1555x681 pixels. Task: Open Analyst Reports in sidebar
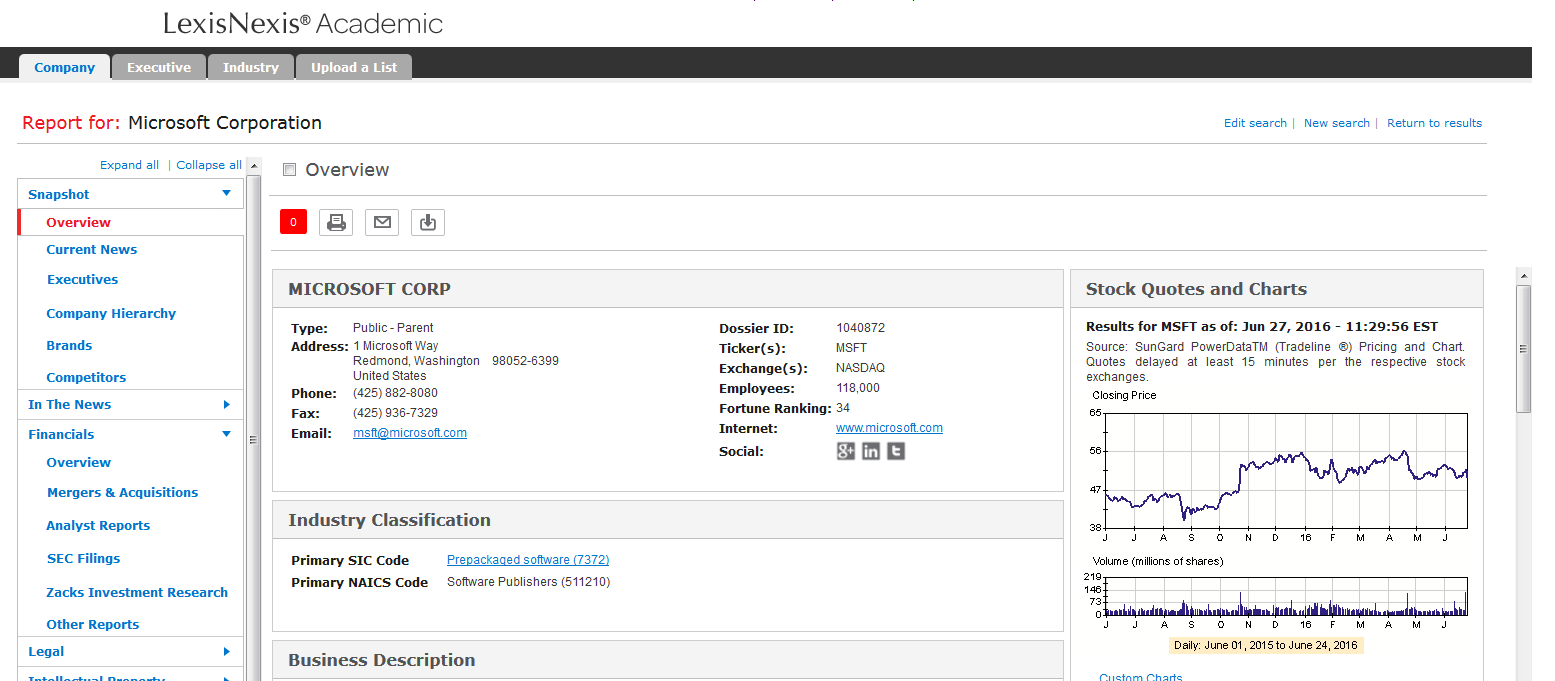98,525
